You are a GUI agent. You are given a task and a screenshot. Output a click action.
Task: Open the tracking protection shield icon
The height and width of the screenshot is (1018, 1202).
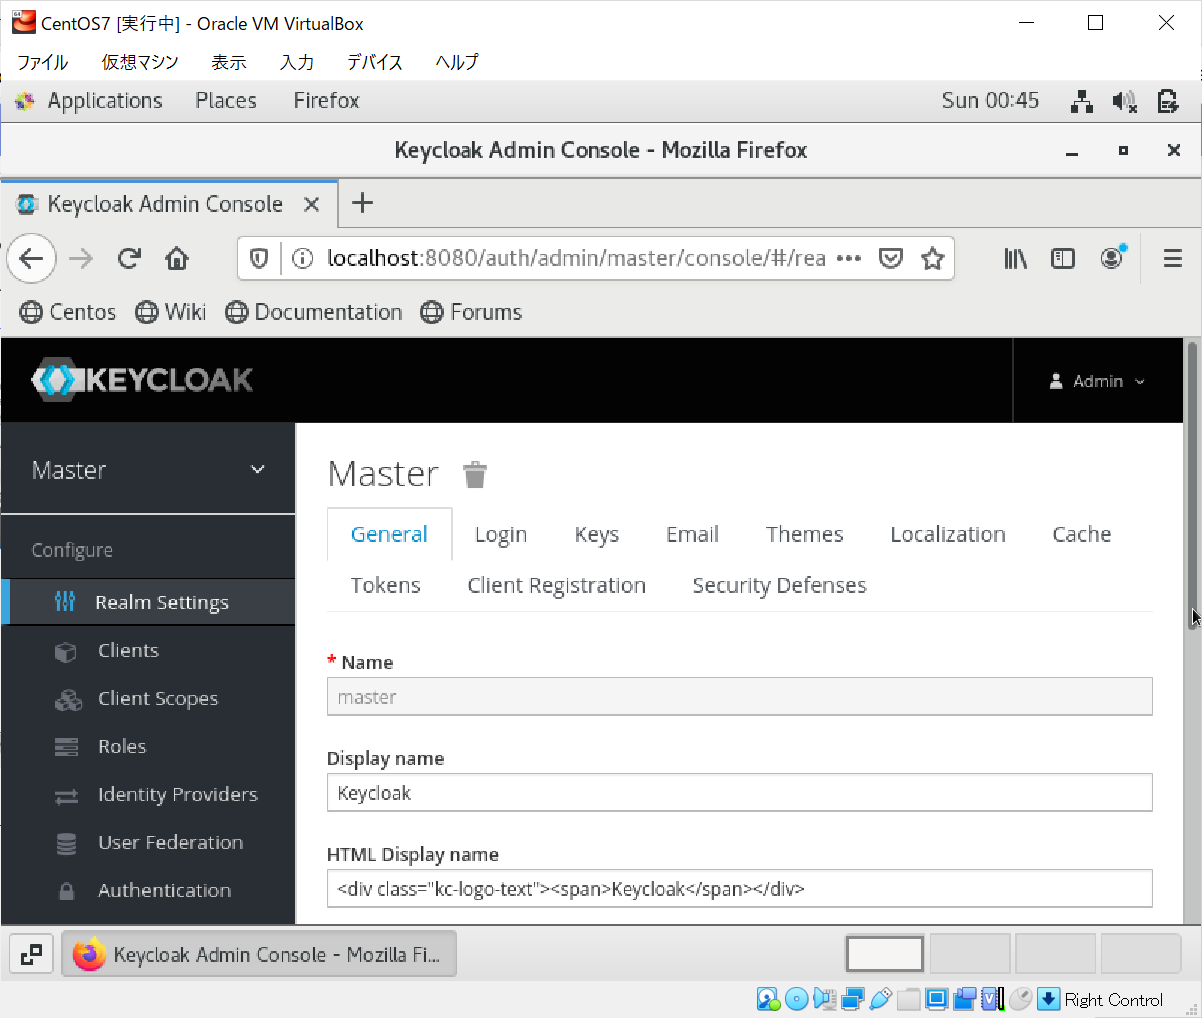click(x=259, y=259)
